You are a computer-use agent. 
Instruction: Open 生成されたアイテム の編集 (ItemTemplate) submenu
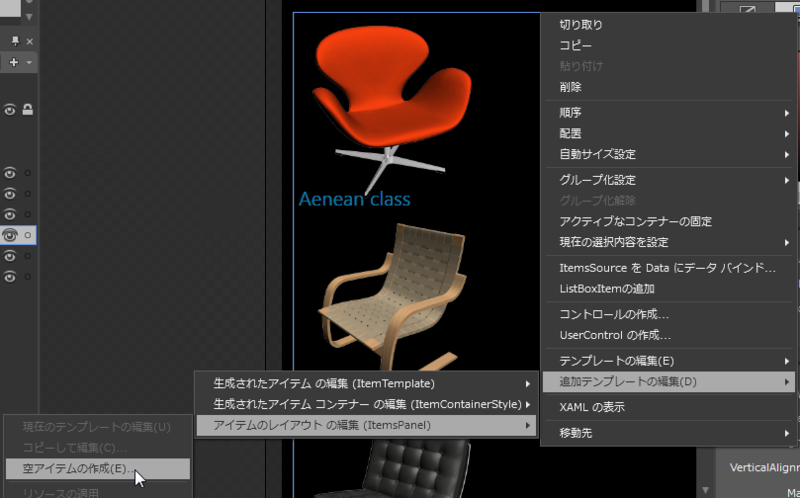point(366,384)
